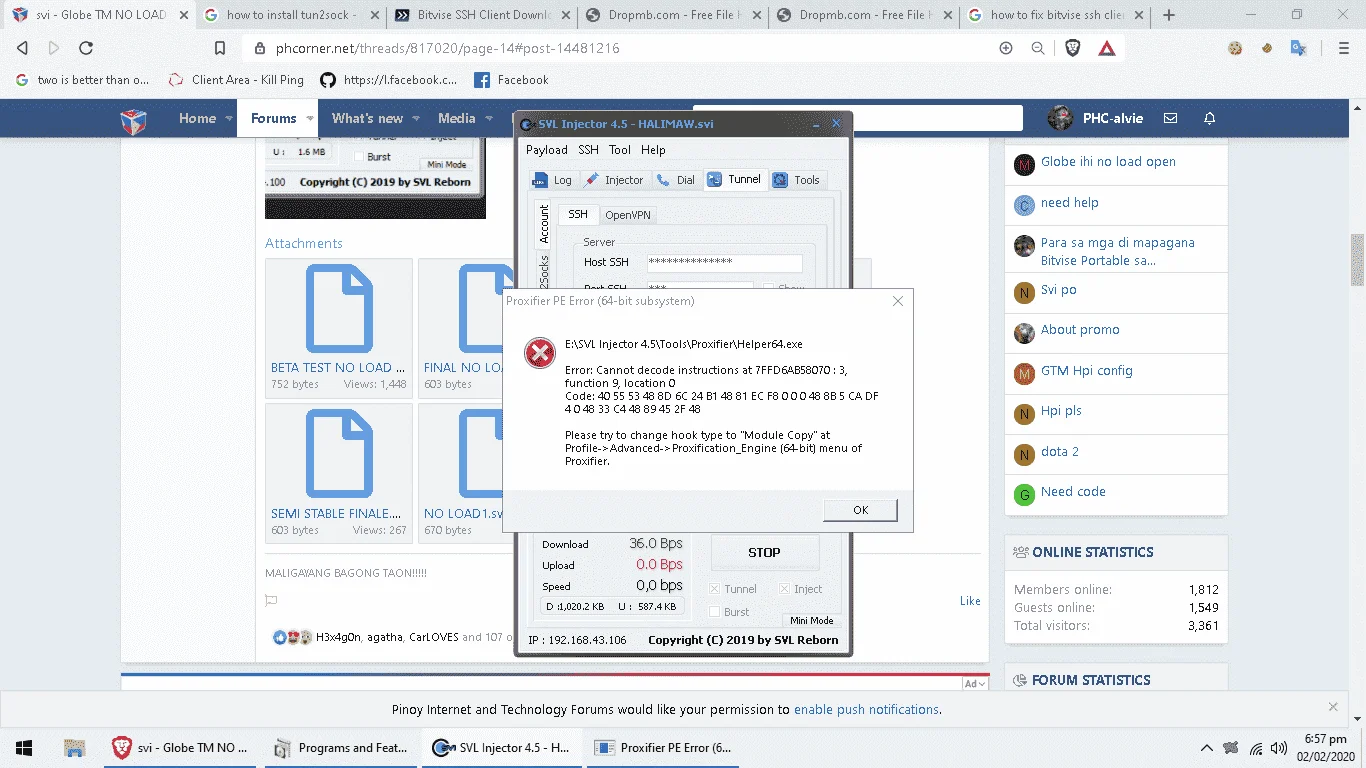Image resolution: width=1366 pixels, height=768 pixels.
Task: Open the Windows Start menu
Action: 23,748
